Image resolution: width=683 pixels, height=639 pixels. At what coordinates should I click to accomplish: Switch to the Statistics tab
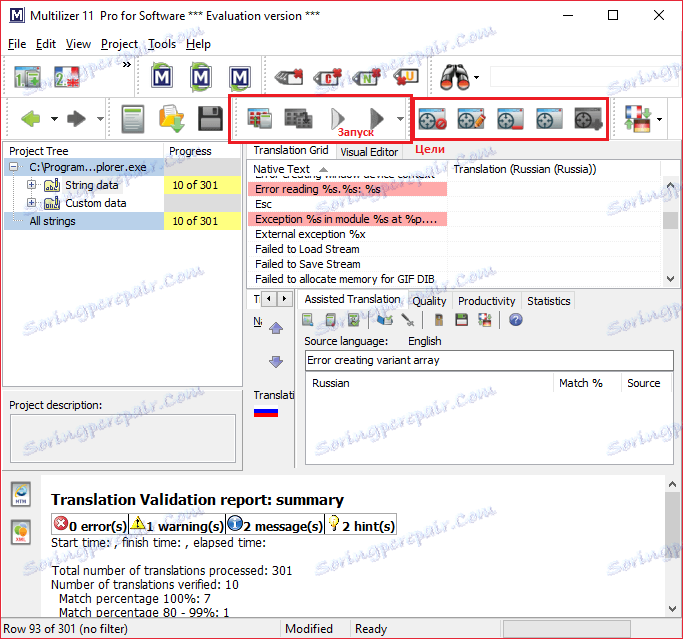(x=548, y=301)
